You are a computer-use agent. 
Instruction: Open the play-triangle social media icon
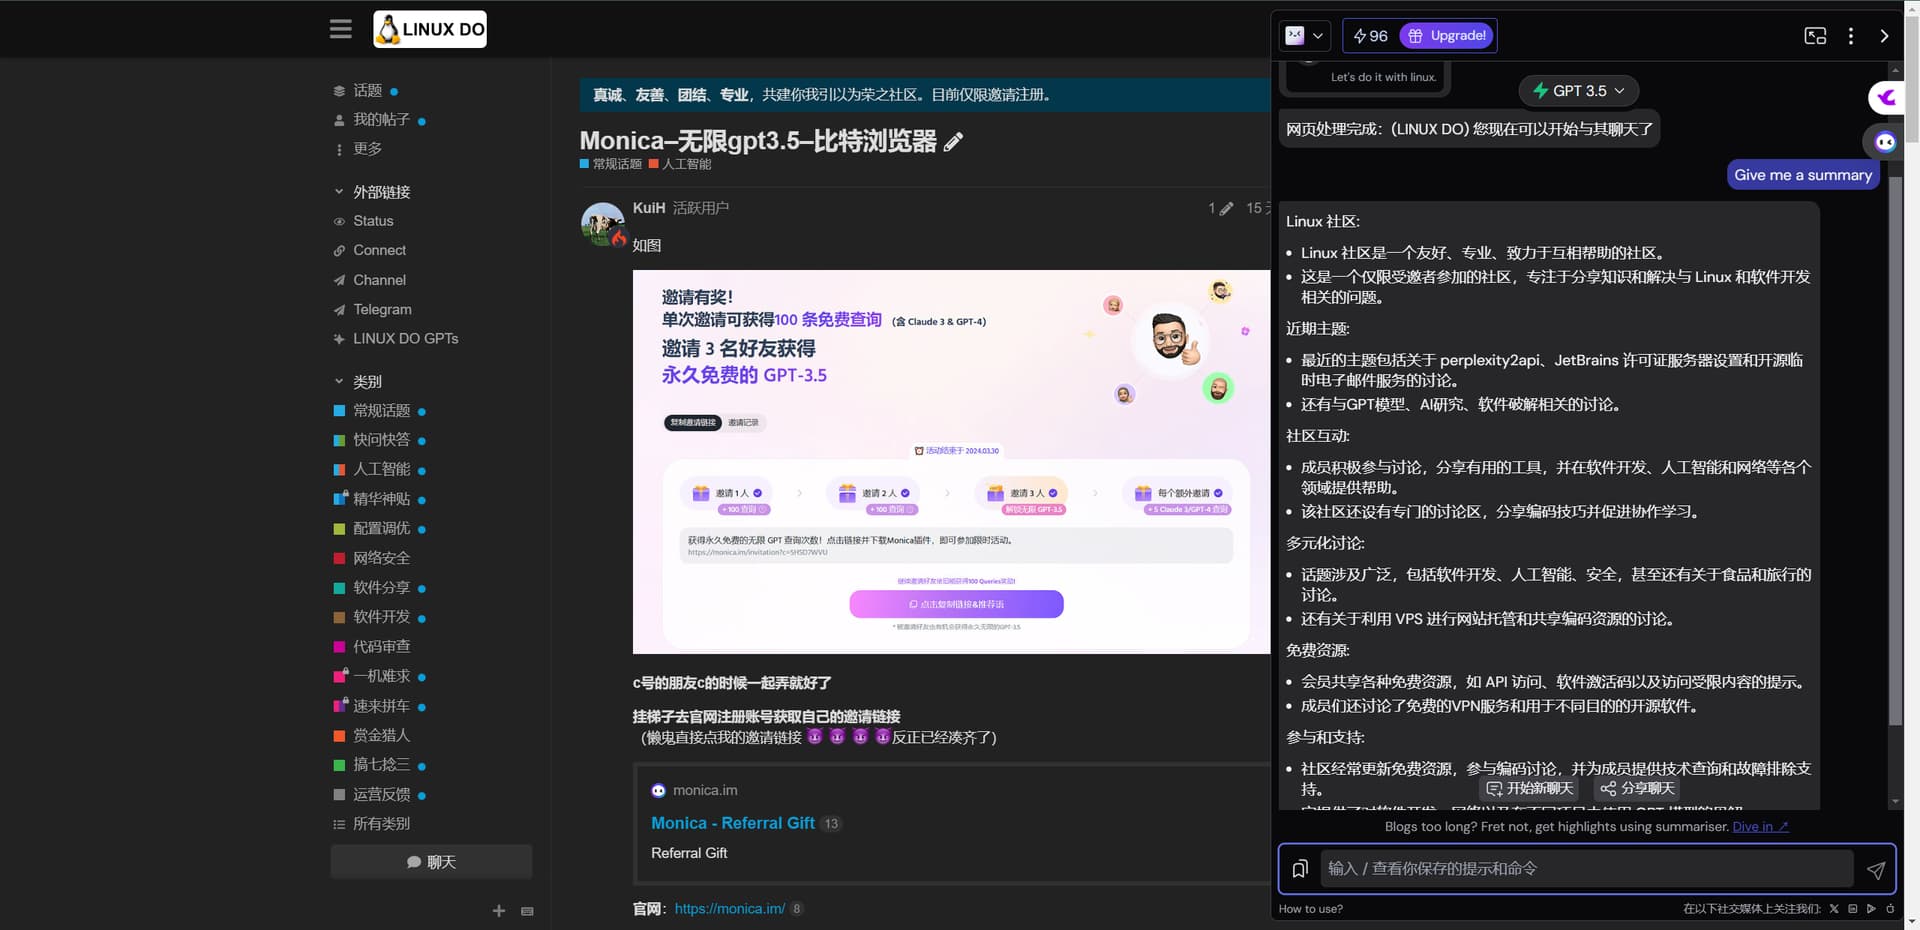pos(1871,909)
